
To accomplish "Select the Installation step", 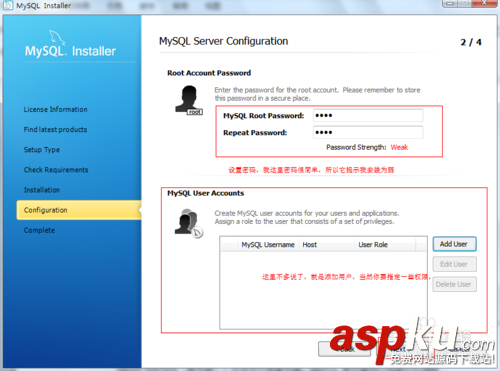I will (42, 190).
